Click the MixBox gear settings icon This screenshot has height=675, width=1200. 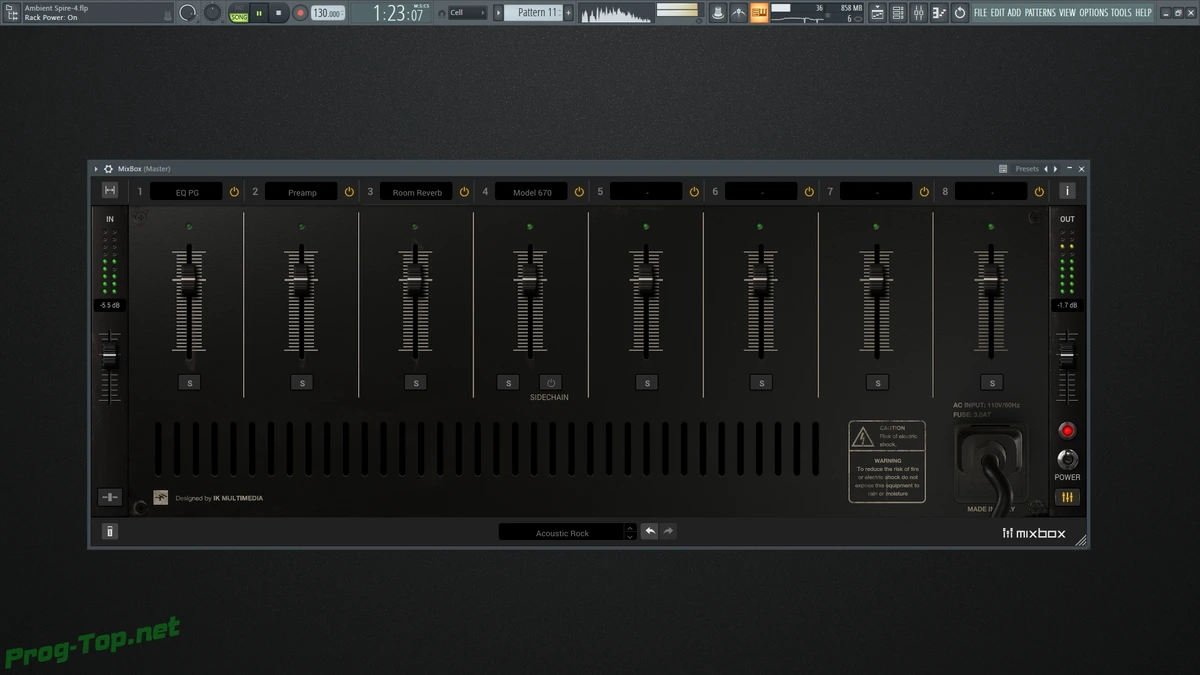pyautogui.click(x=109, y=169)
